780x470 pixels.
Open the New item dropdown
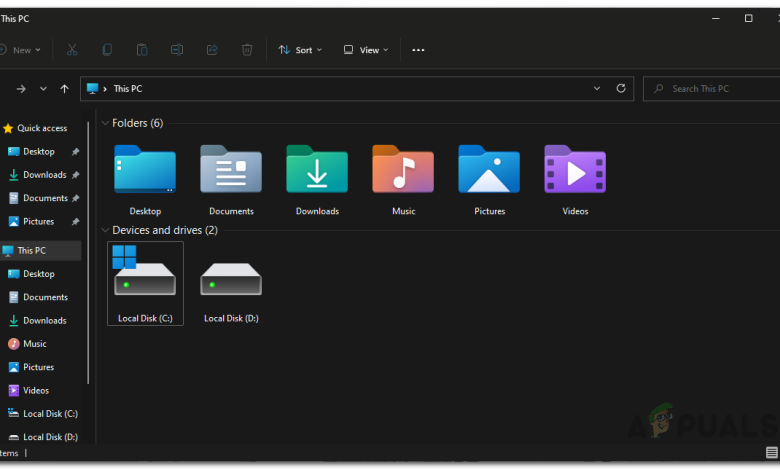tap(20, 50)
